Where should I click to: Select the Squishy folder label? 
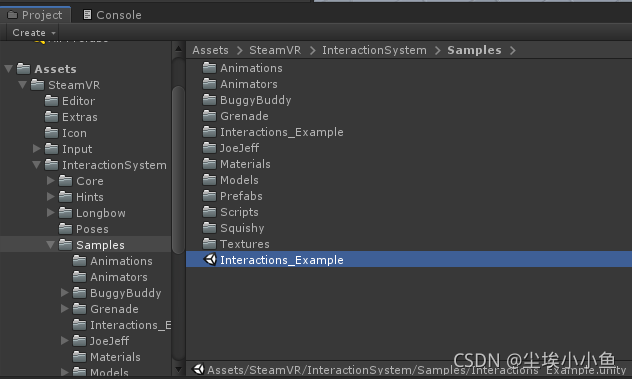pos(242,228)
